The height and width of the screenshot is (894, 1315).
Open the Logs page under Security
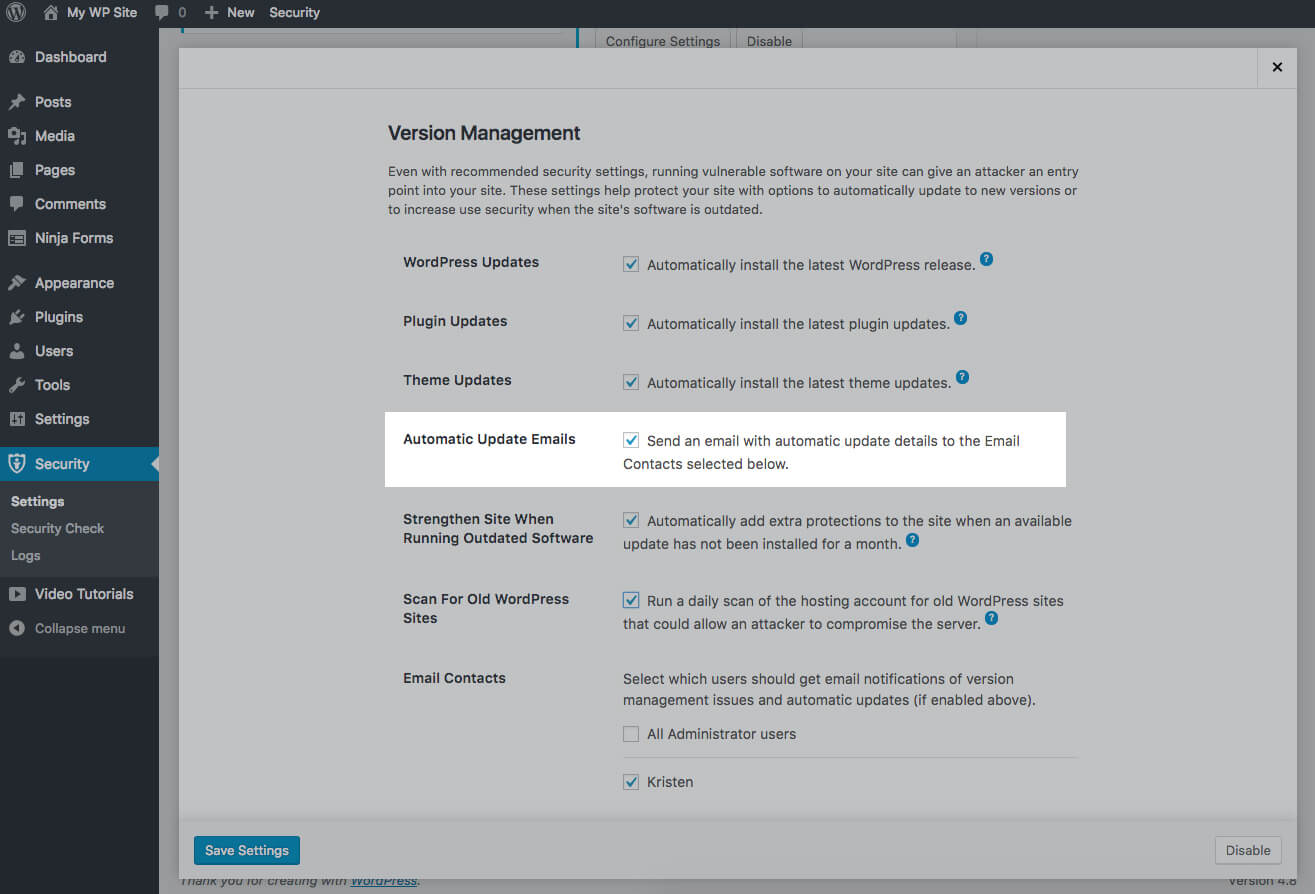pos(25,555)
